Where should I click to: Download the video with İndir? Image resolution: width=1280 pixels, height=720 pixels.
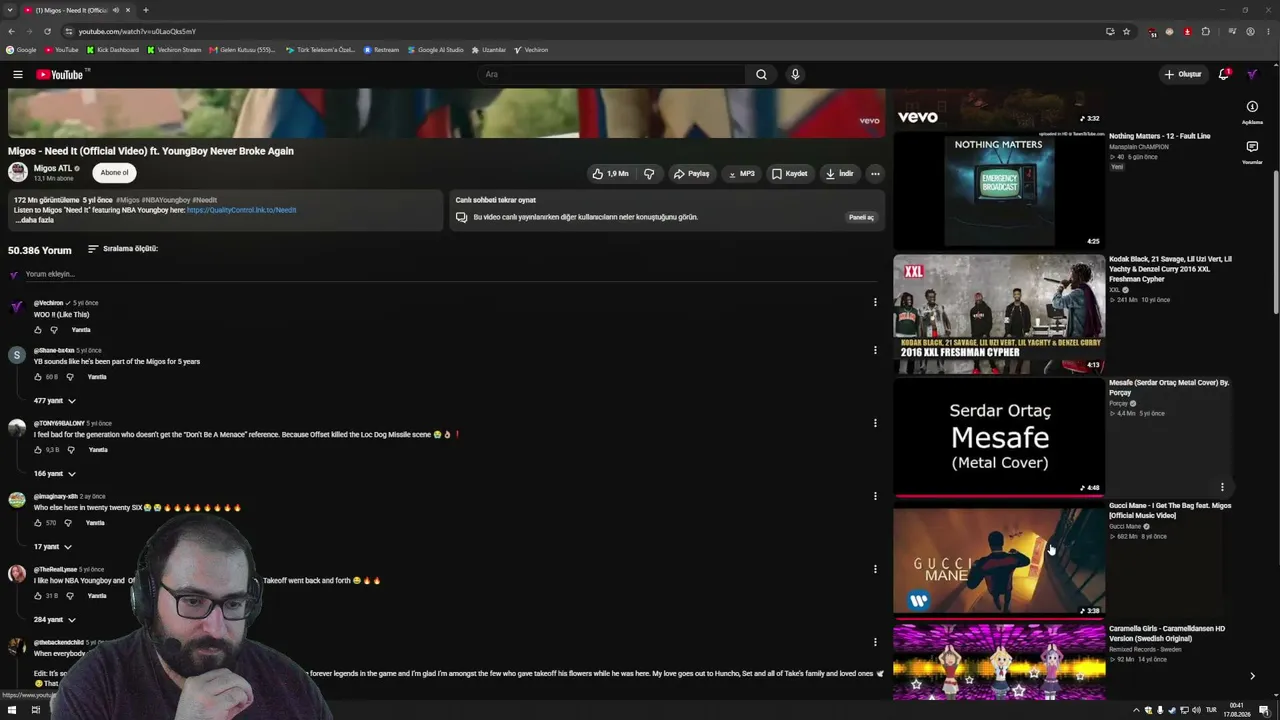pos(839,173)
